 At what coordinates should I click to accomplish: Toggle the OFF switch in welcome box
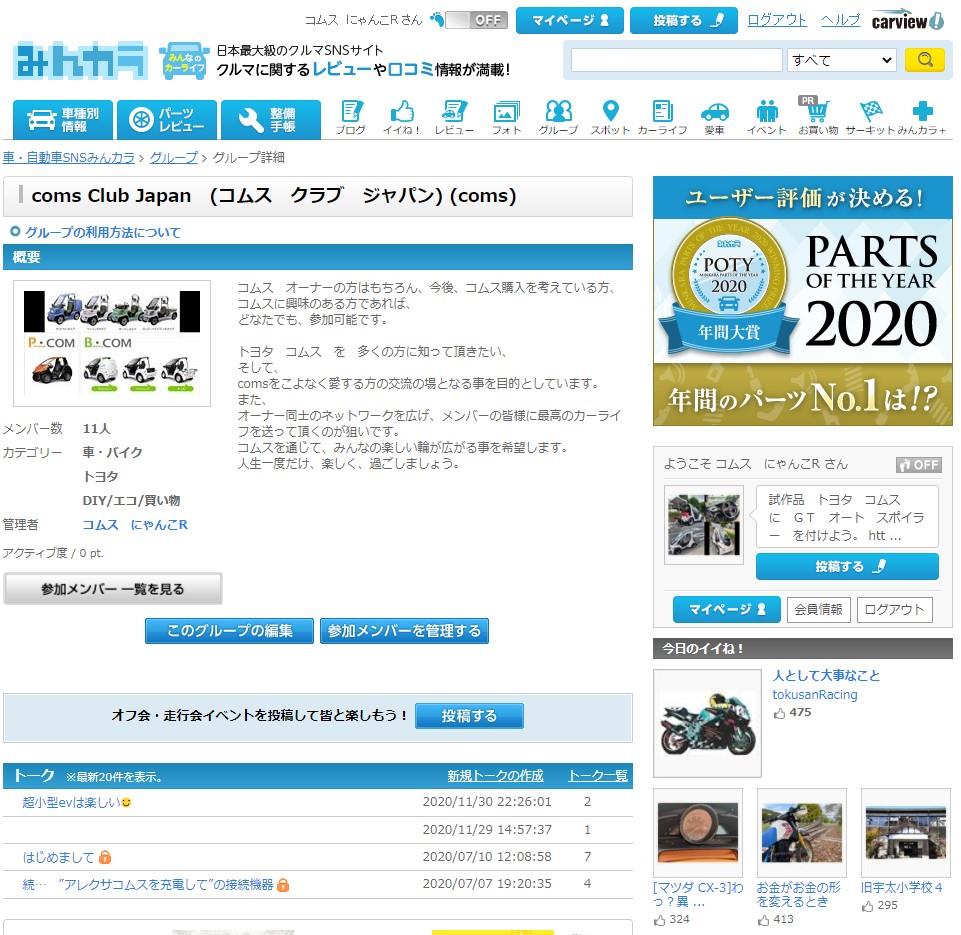pos(919,465)
